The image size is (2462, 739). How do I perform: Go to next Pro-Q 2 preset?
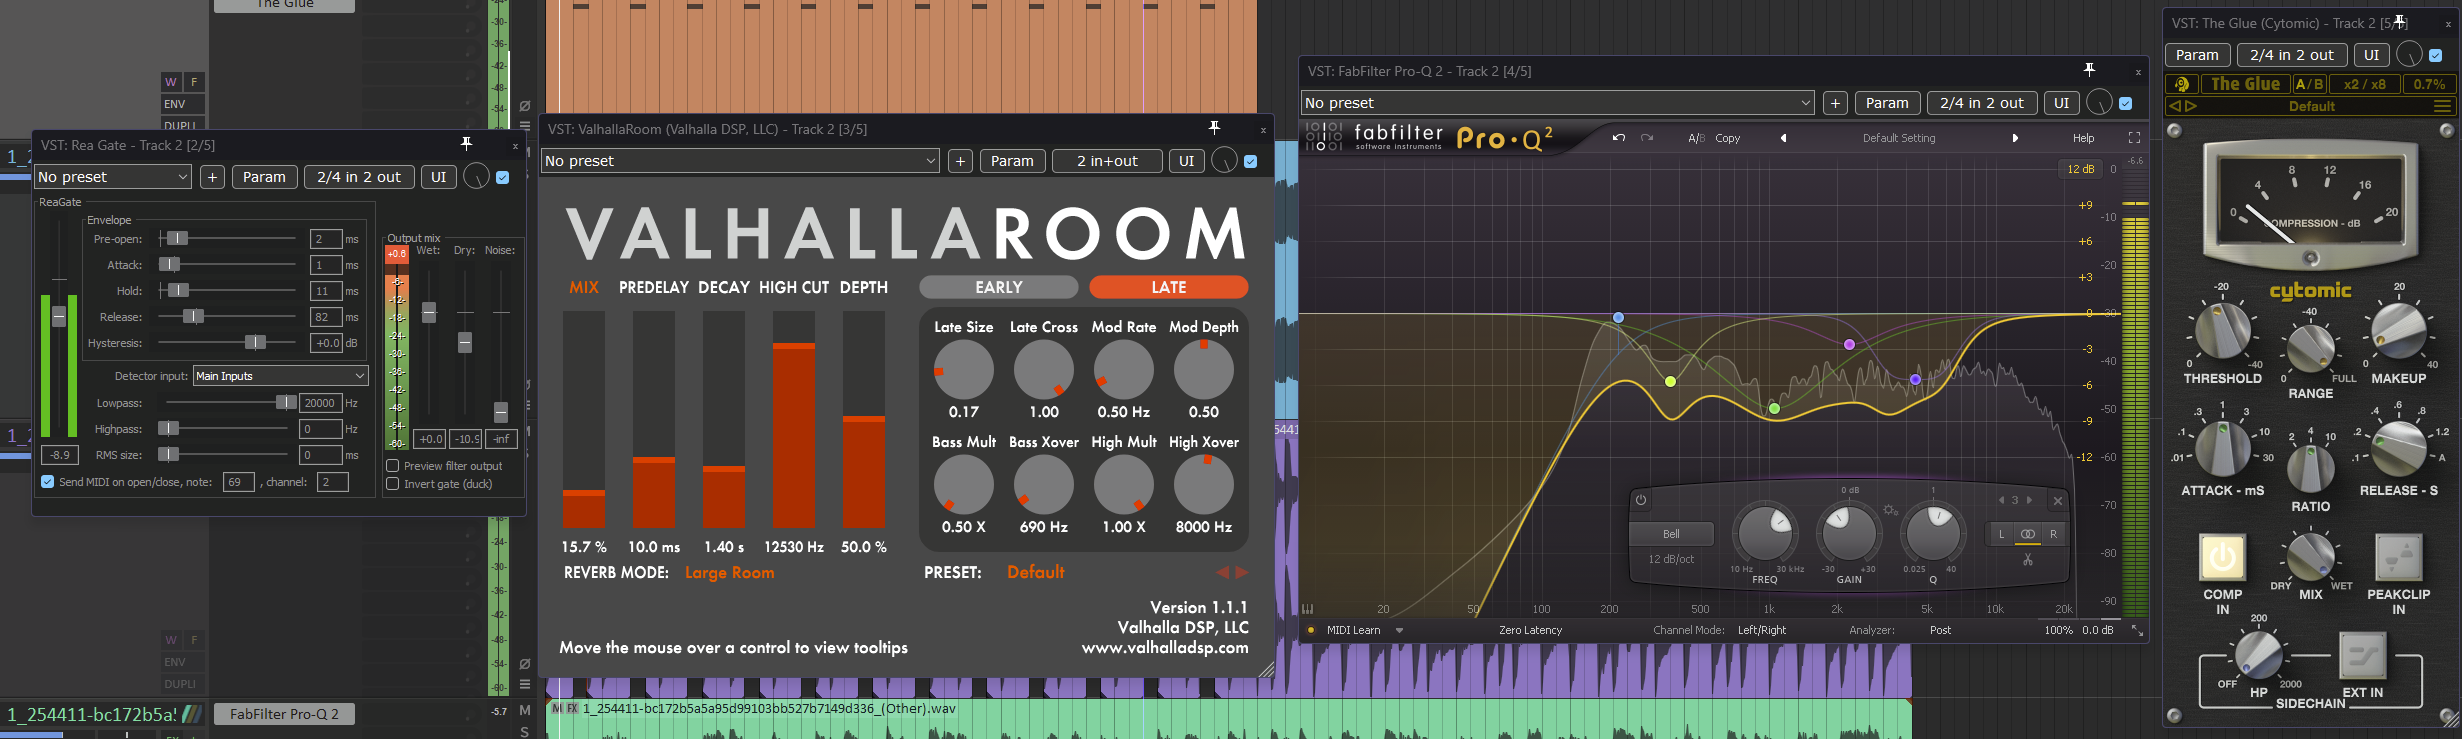point(2015,138)
